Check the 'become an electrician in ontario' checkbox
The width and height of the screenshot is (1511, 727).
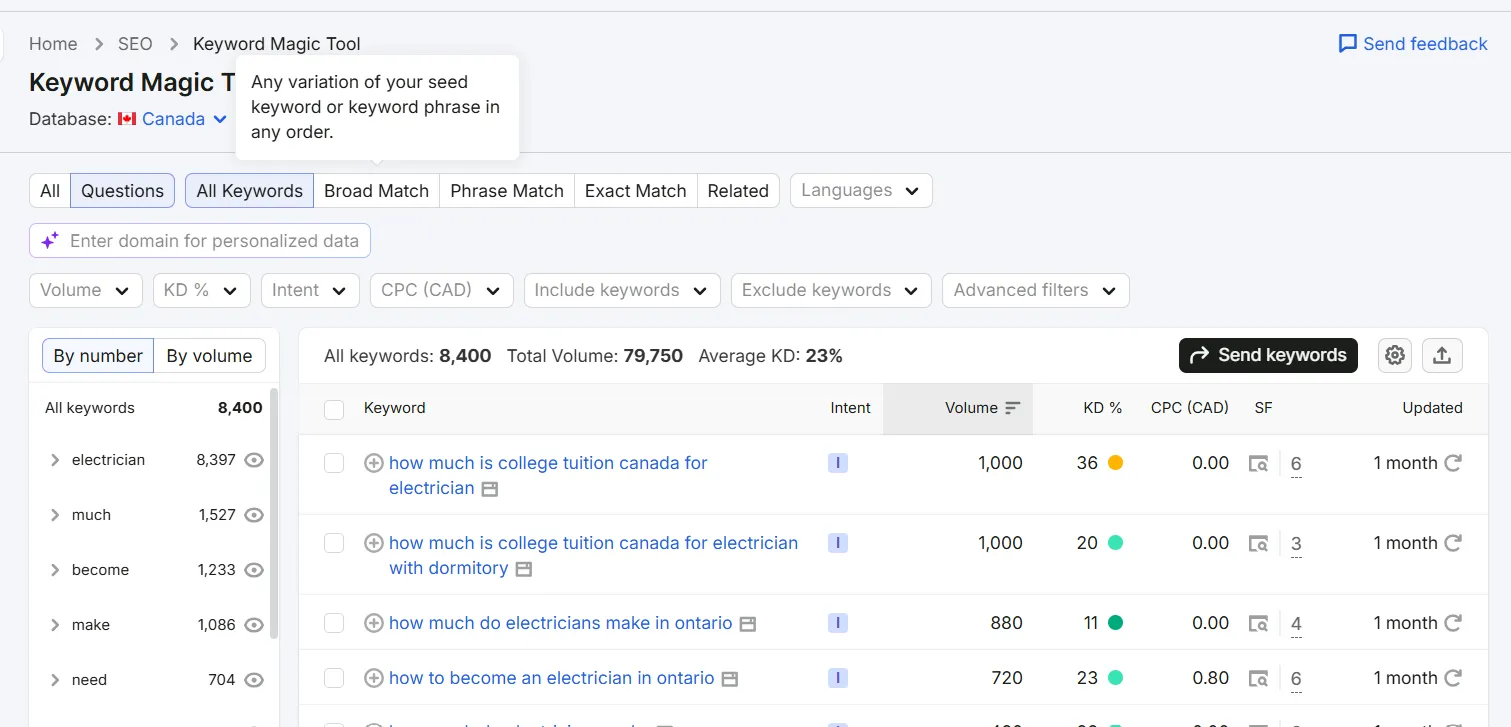click(334, 678)
